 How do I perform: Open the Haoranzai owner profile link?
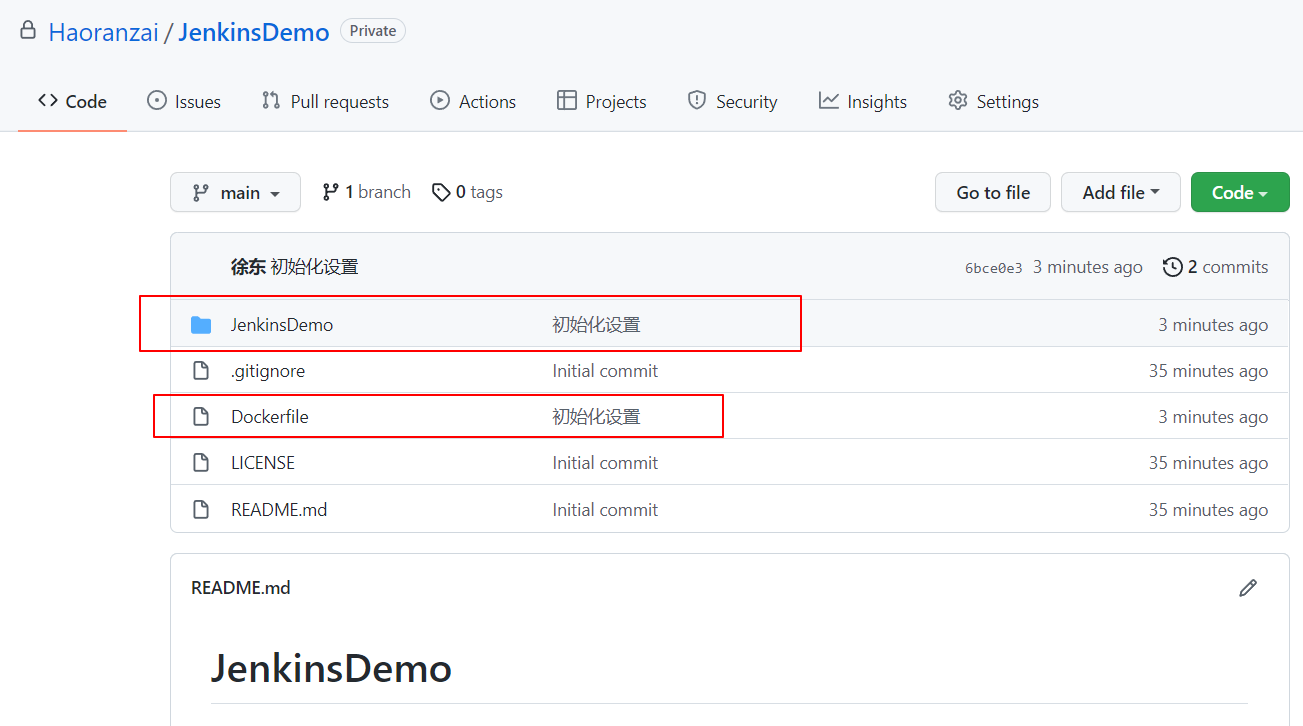click(103, 32)
